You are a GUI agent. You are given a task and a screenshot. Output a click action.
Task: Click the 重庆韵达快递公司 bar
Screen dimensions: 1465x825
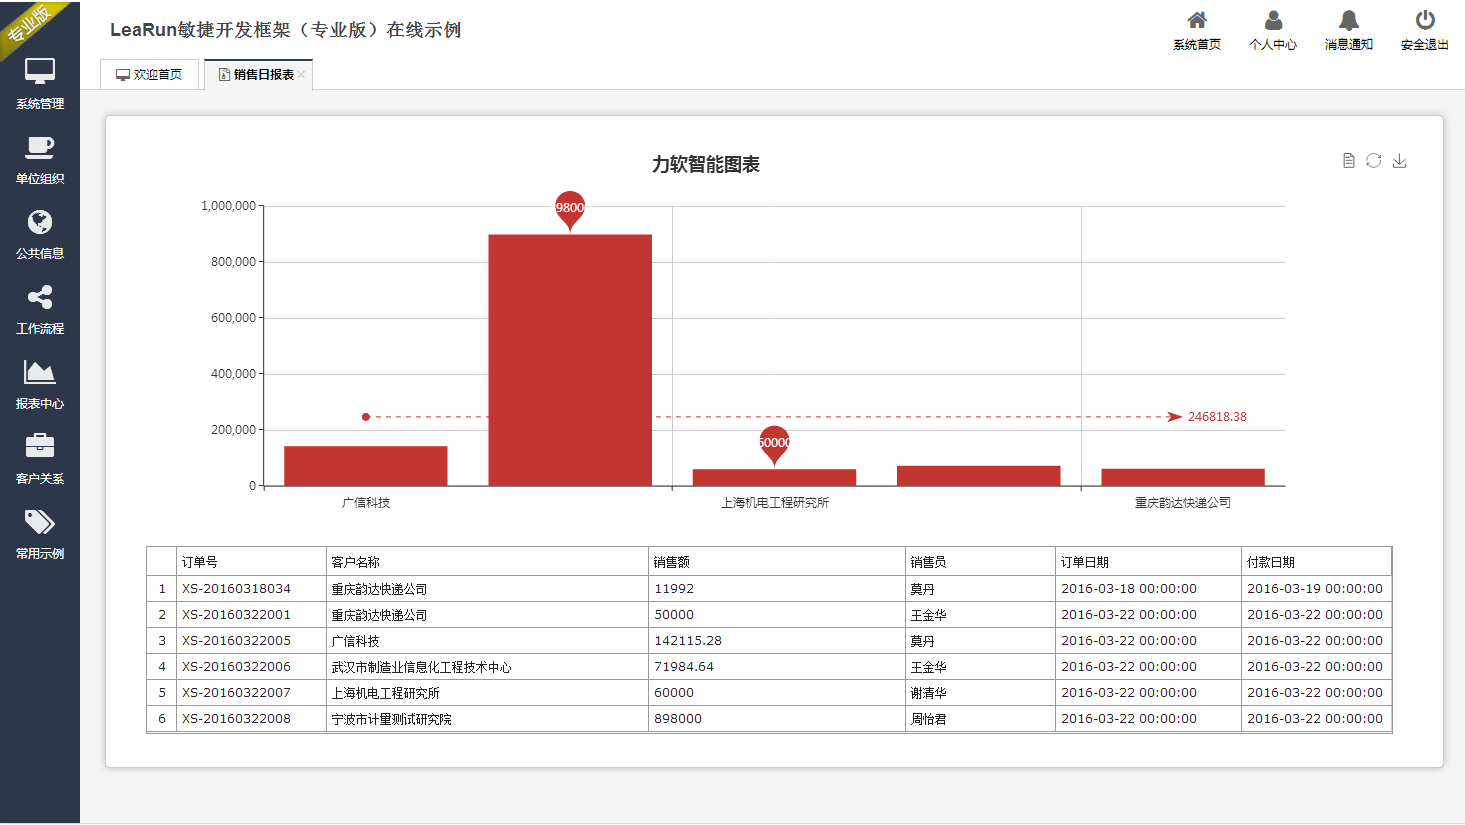(1183, 477)
